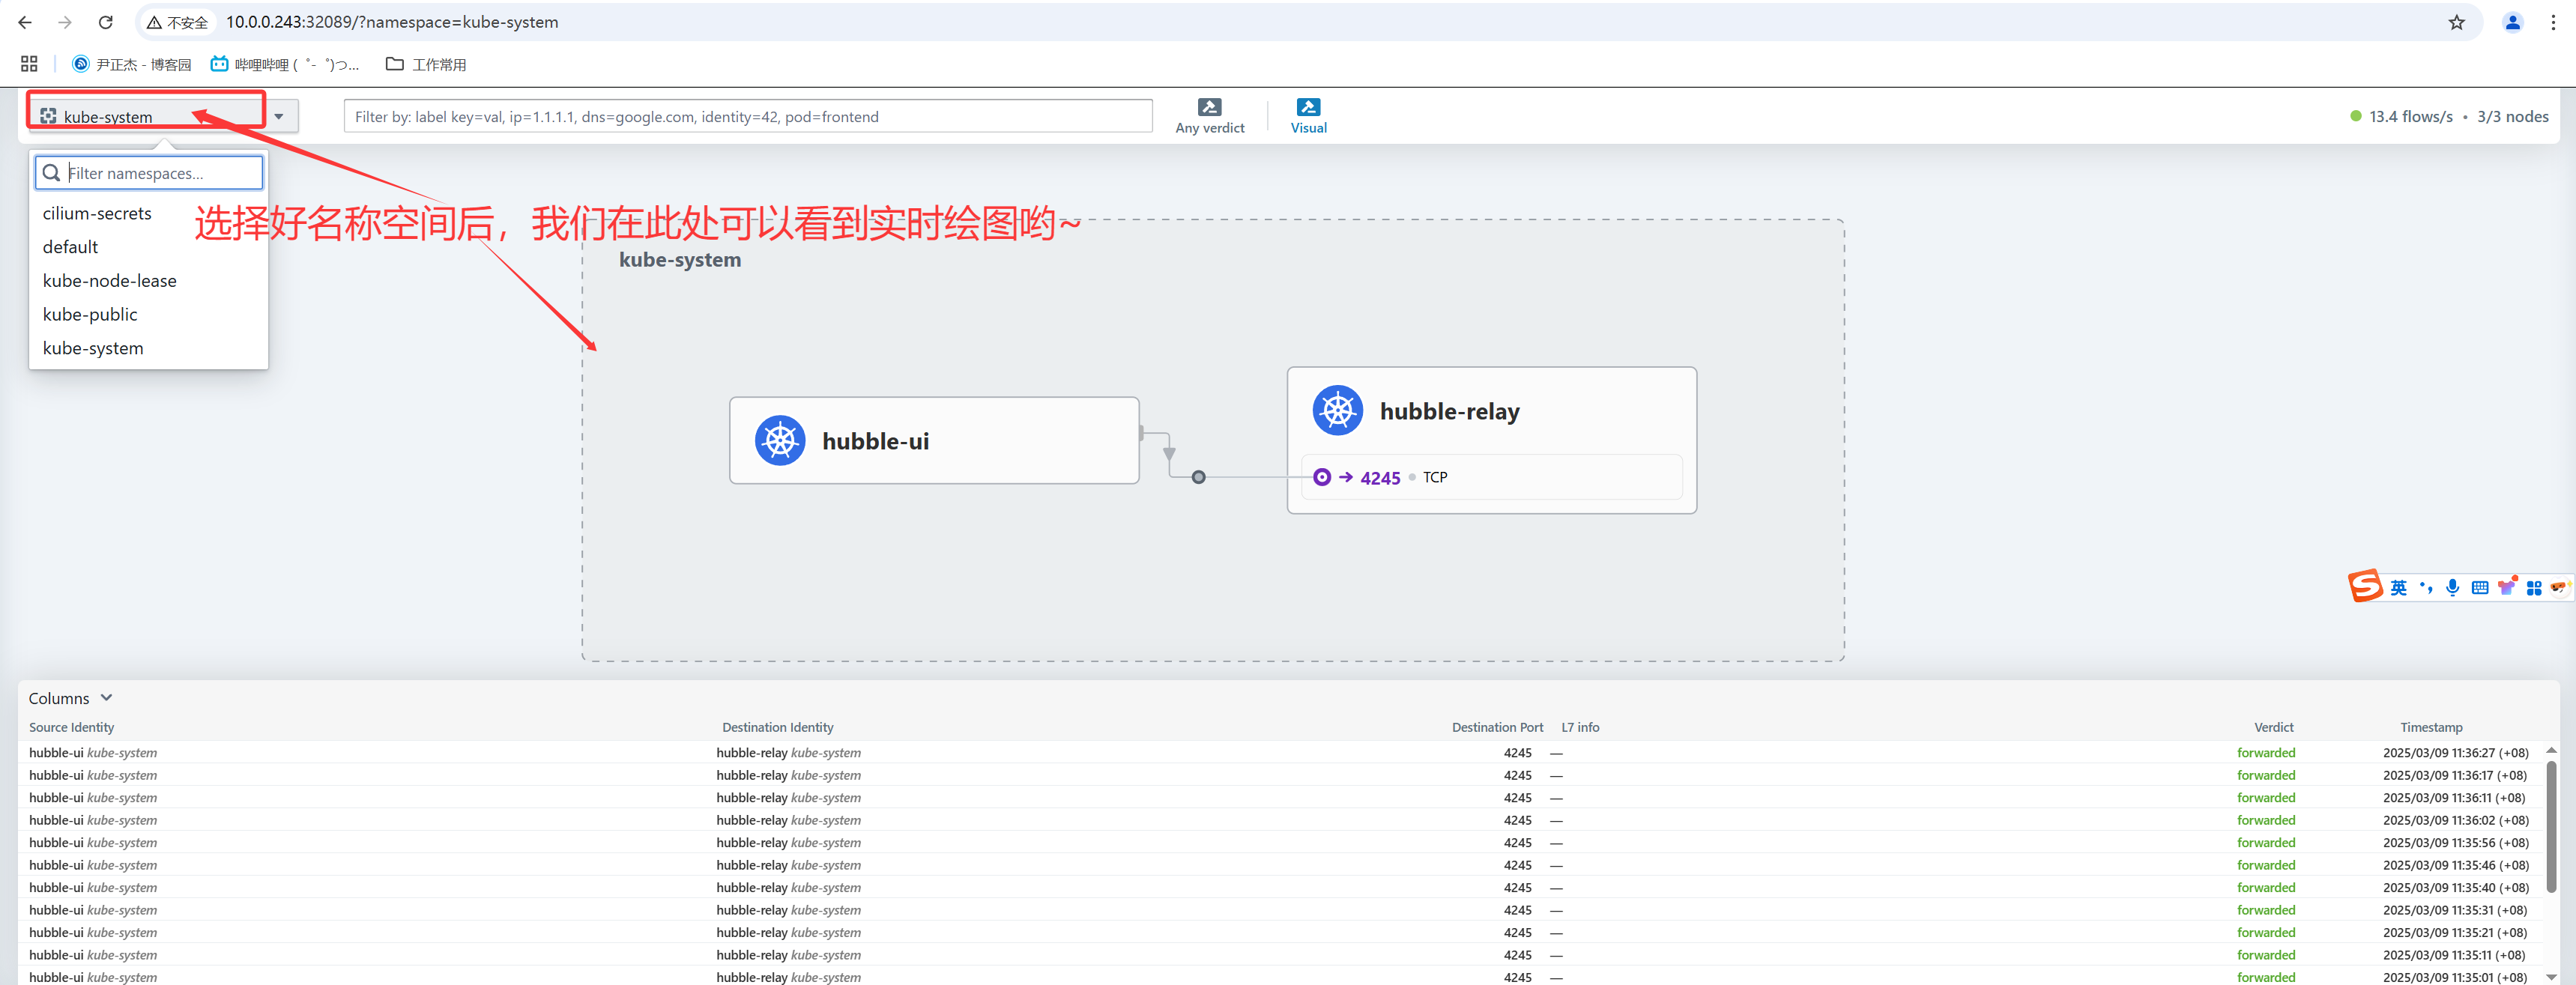Expand the Columns dropdown
The width and height of the screenshot is (2576, 985).
(70, 698)
